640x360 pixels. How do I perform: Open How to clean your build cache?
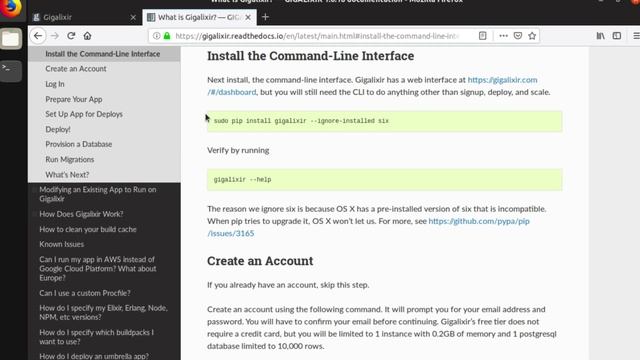(88, 229)
